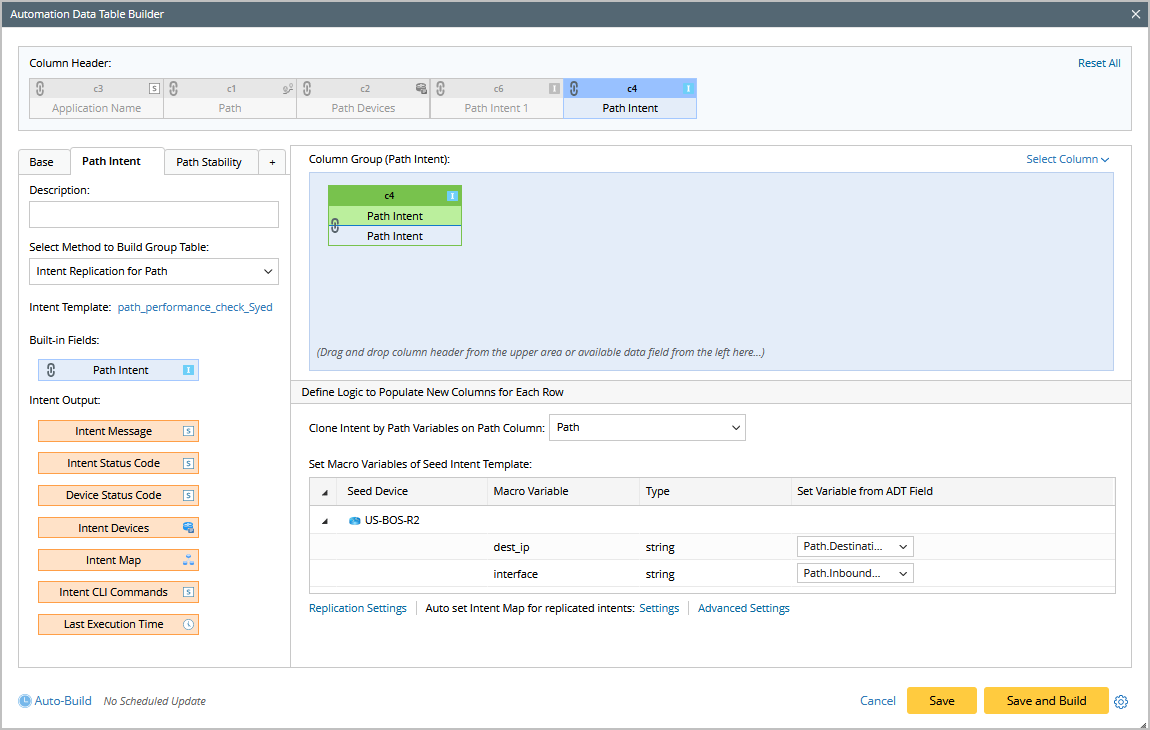The image size is (1150, 730).
Task: Open the Path column dropdown
Action: [647, 427]
